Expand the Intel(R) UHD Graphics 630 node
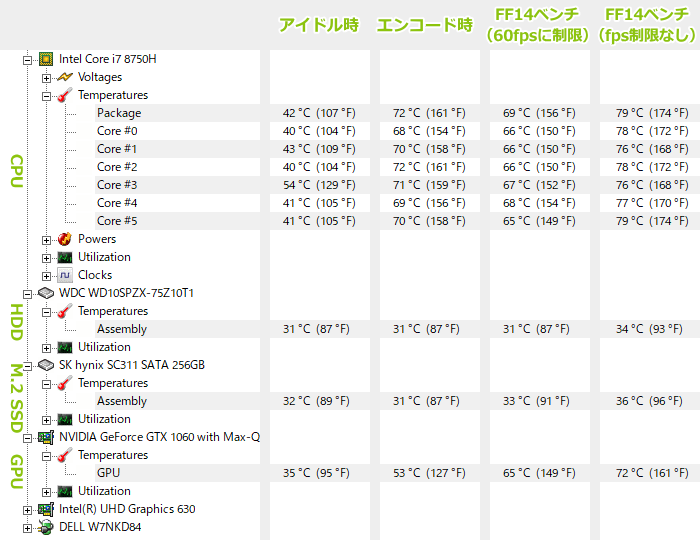 click(27, 510)
